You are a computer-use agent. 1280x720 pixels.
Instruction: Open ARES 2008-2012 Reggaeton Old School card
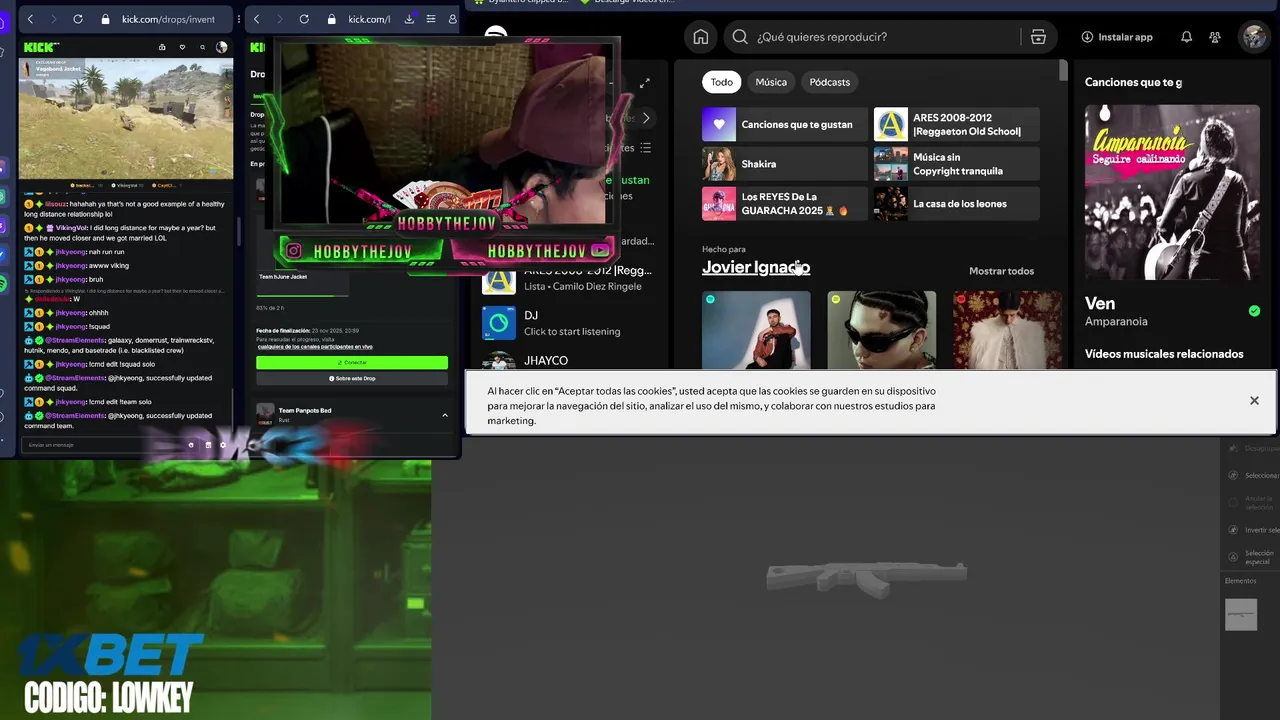pyautogui.click(x=956, y=125)
